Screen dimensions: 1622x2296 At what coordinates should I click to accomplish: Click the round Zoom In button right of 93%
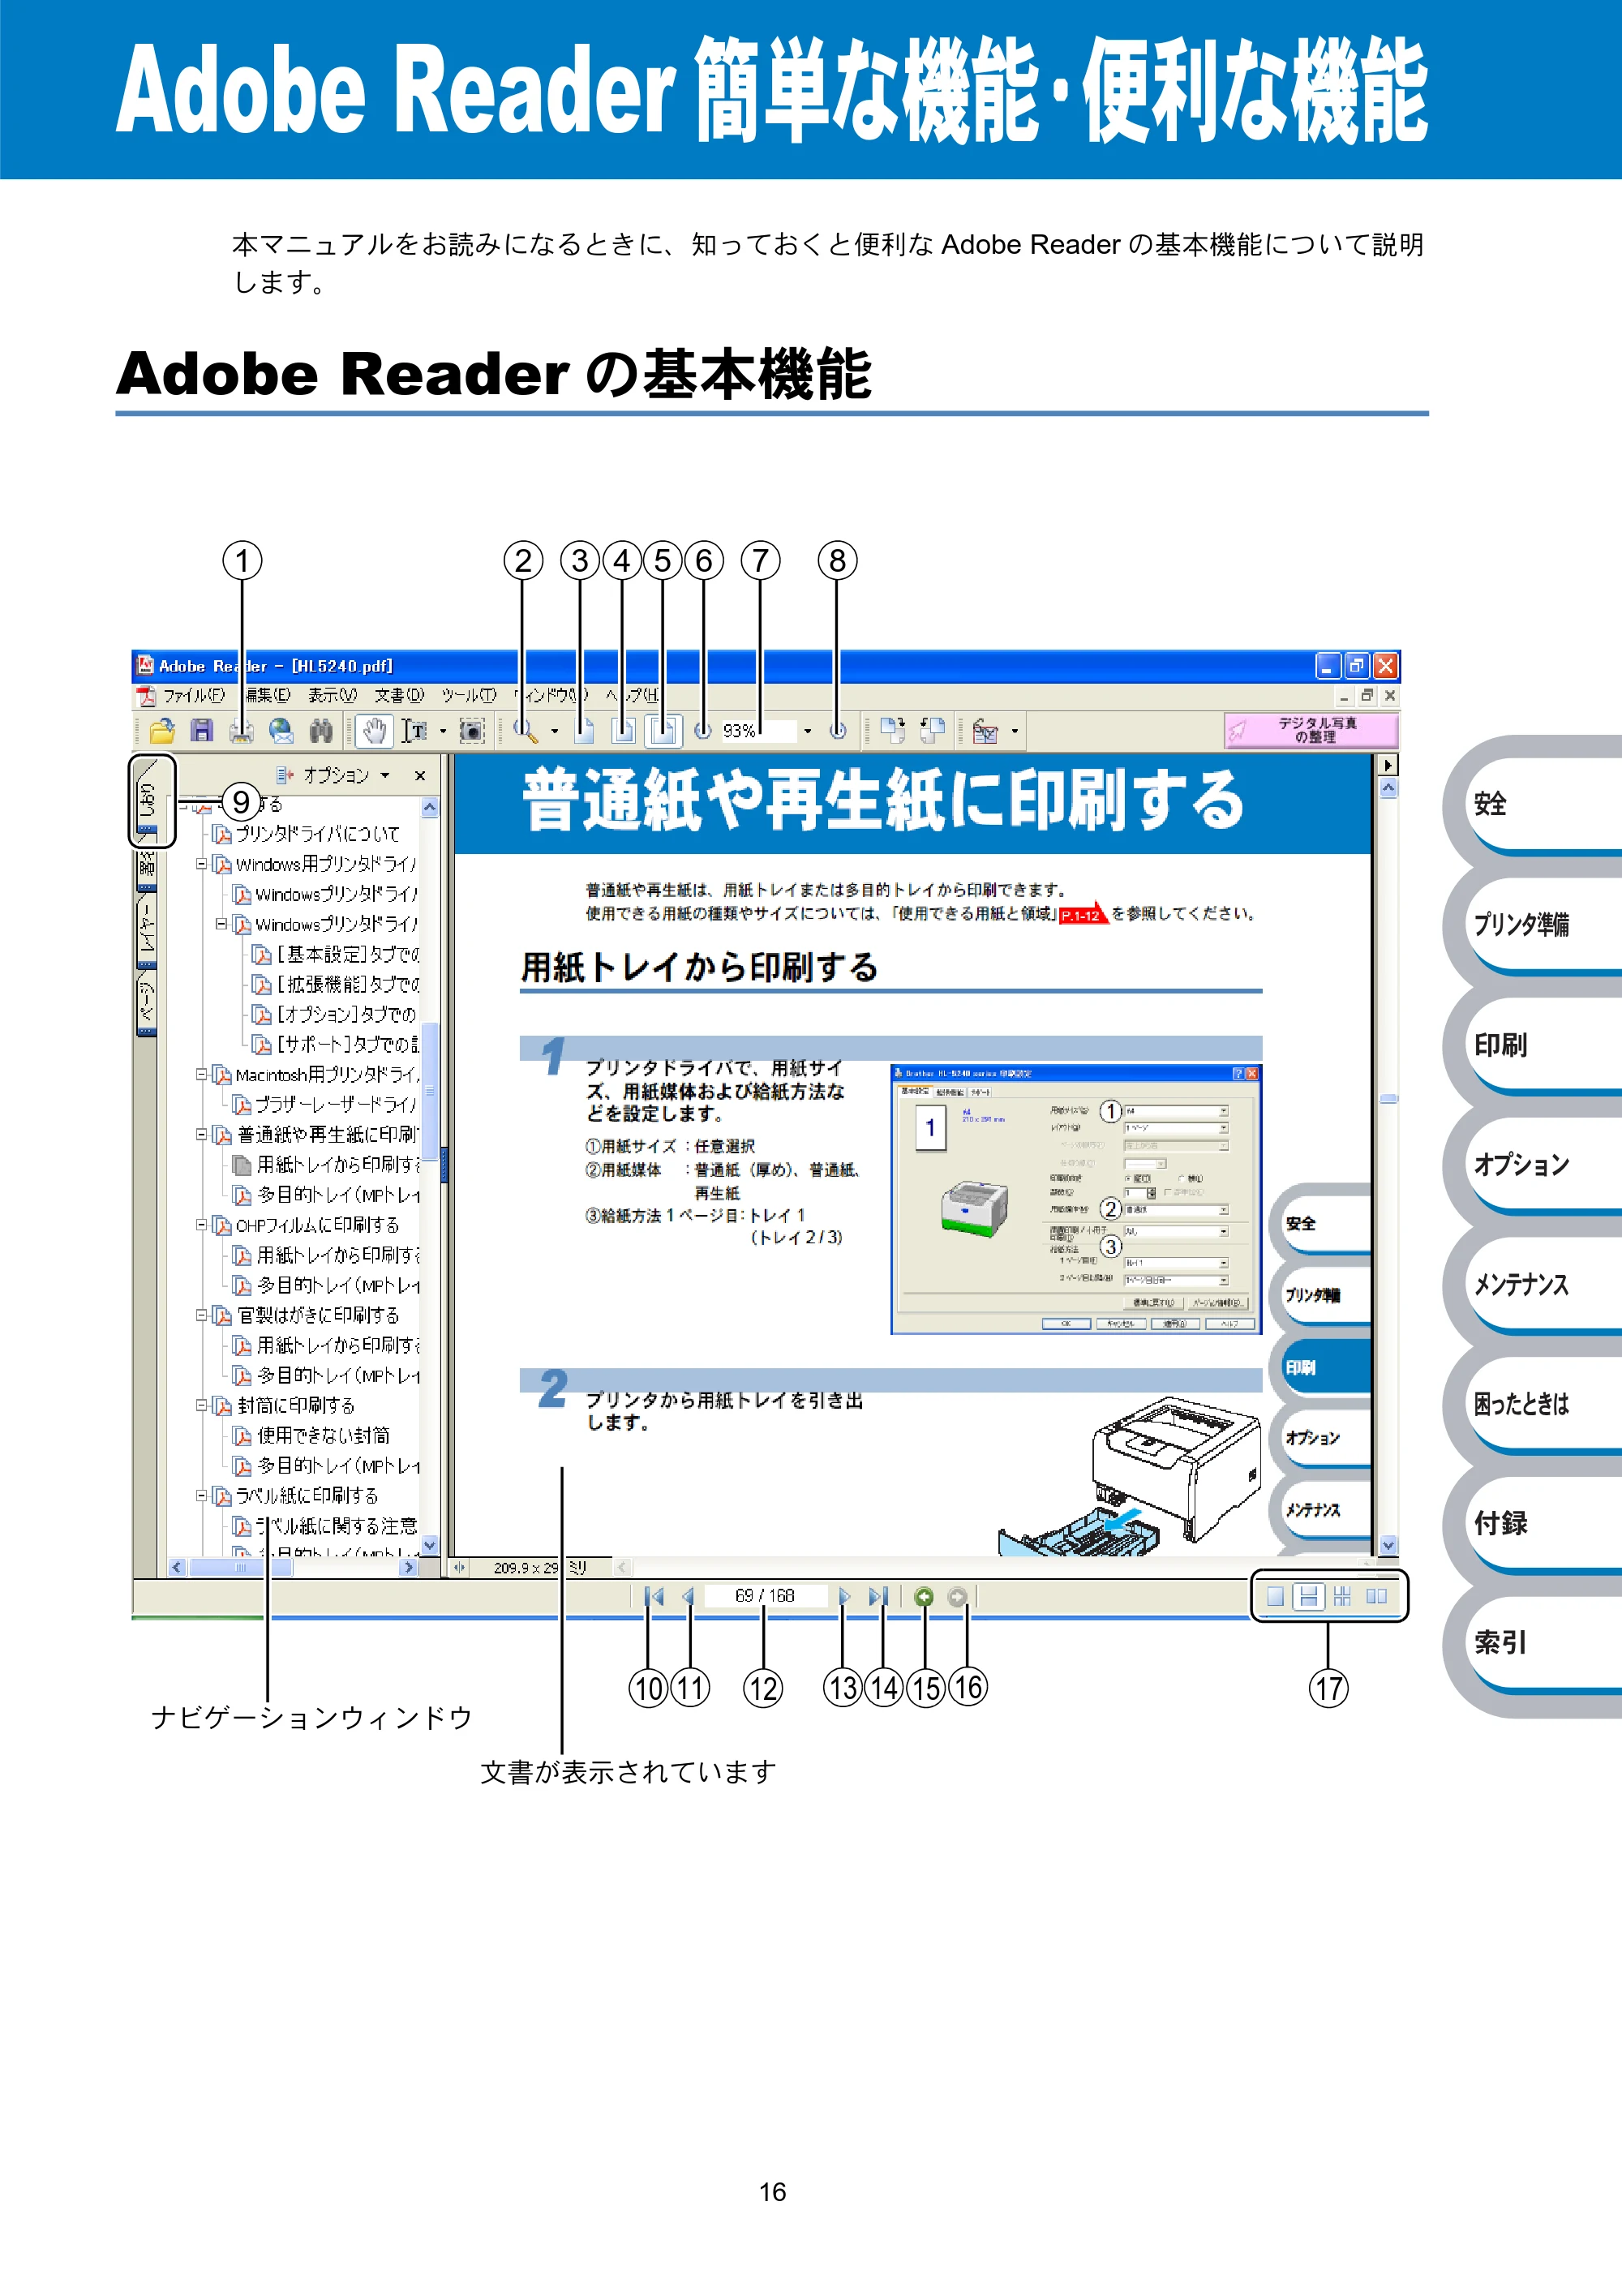[838, 731]
